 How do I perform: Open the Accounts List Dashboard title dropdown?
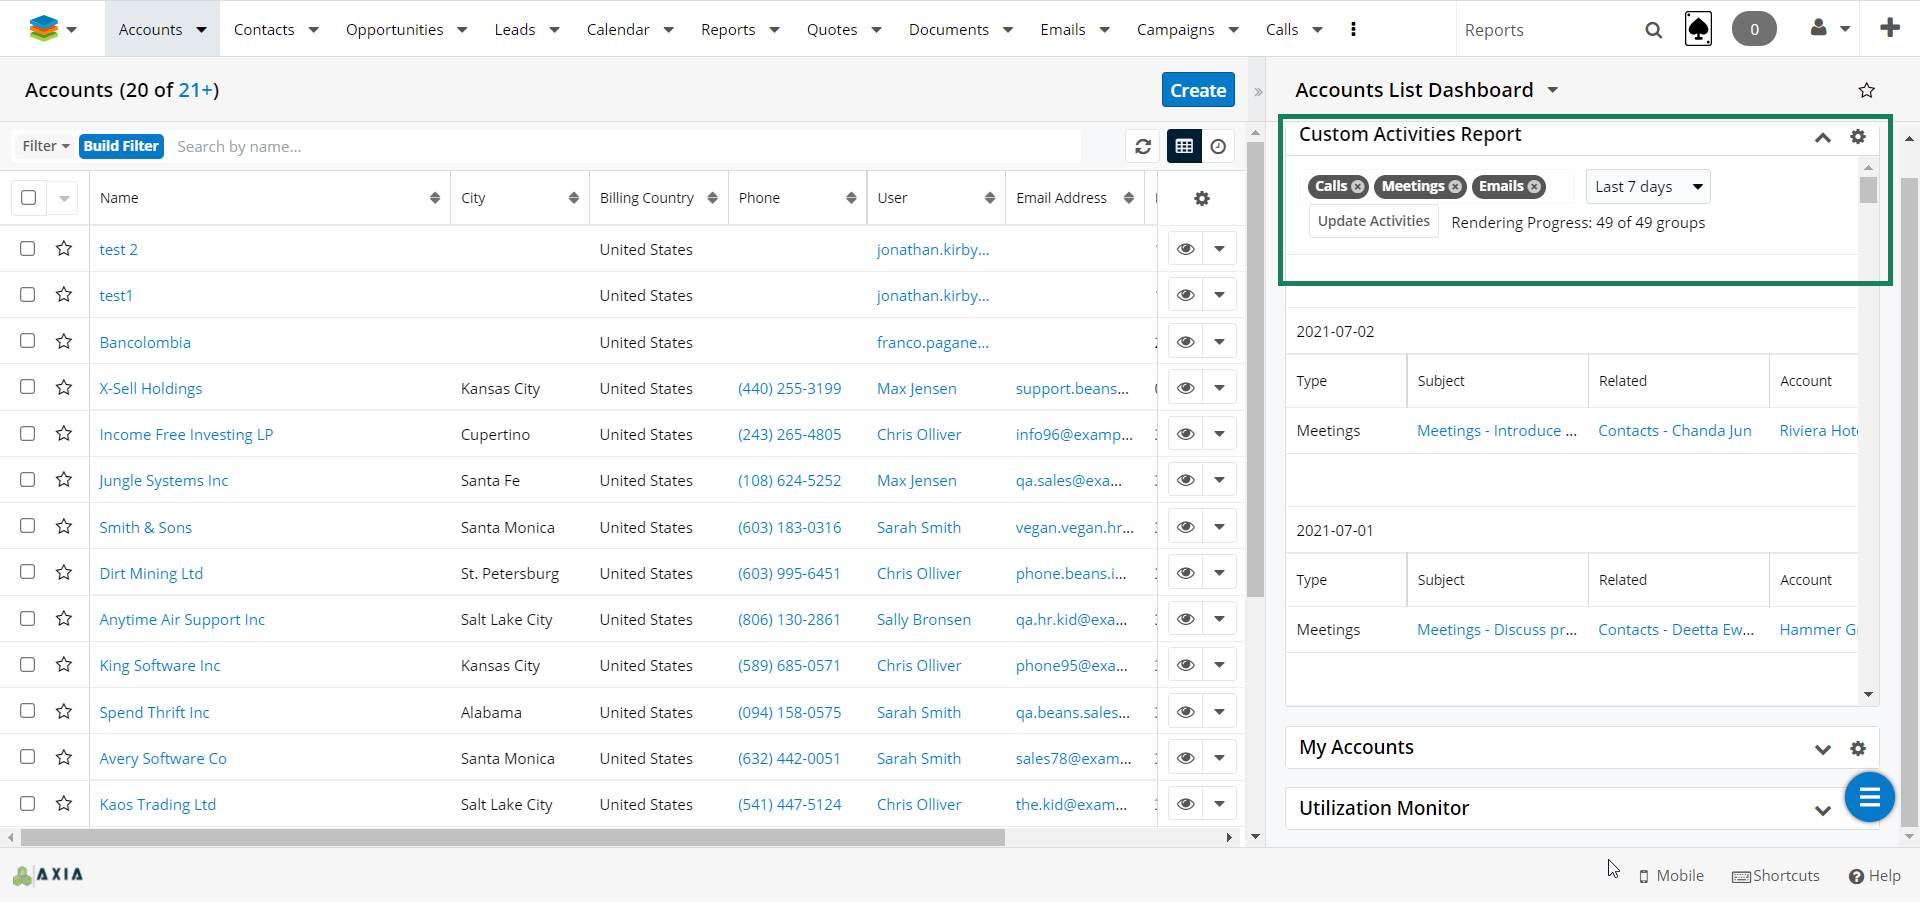(1553, 90)
